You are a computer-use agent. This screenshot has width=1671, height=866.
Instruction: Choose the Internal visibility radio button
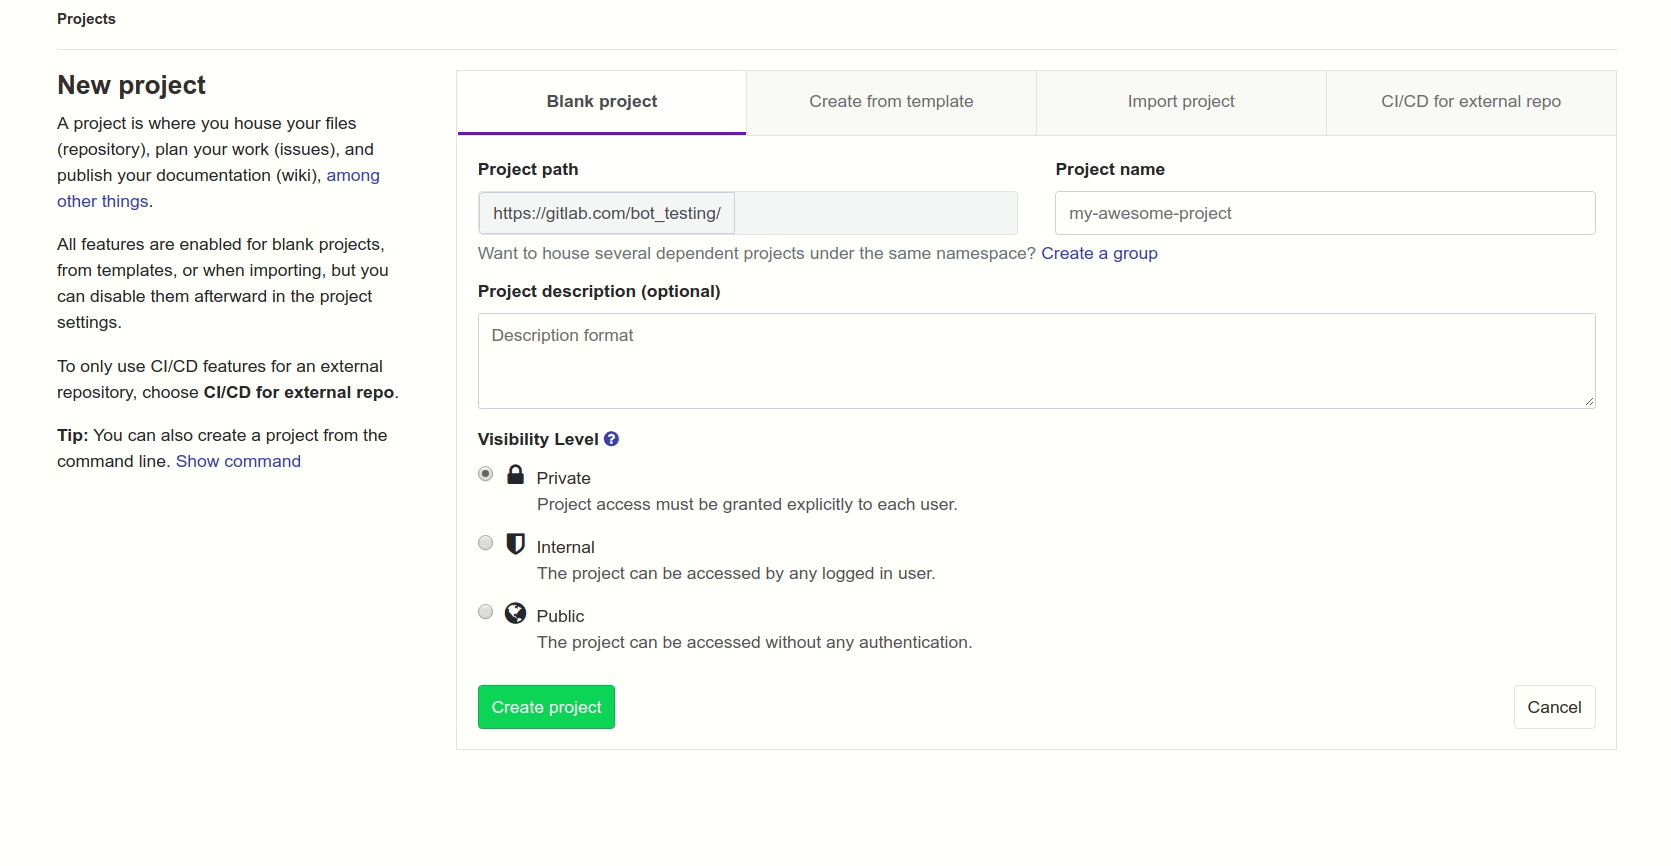(x=486, y=543)
